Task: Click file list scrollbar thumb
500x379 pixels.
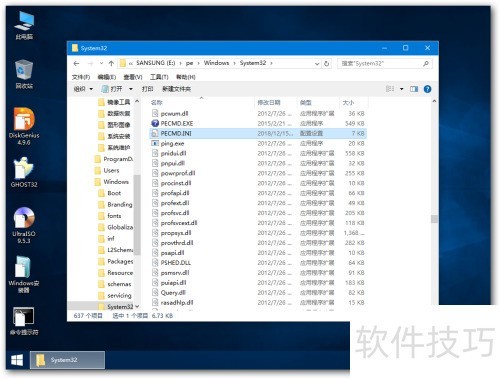Action: (x=434, y=219)
